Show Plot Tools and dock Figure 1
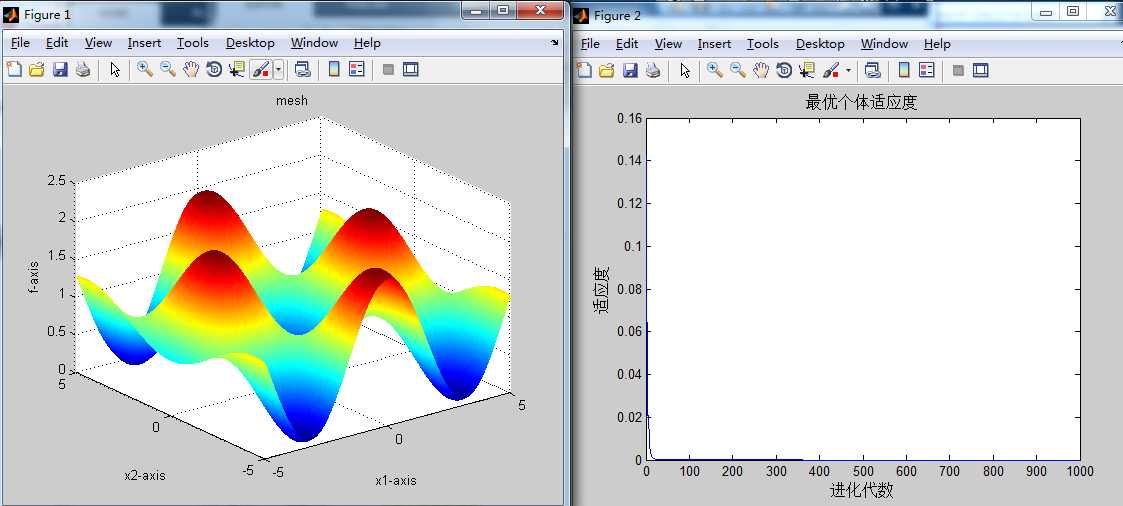This screenshot has width=1123, height=506. 410,69
